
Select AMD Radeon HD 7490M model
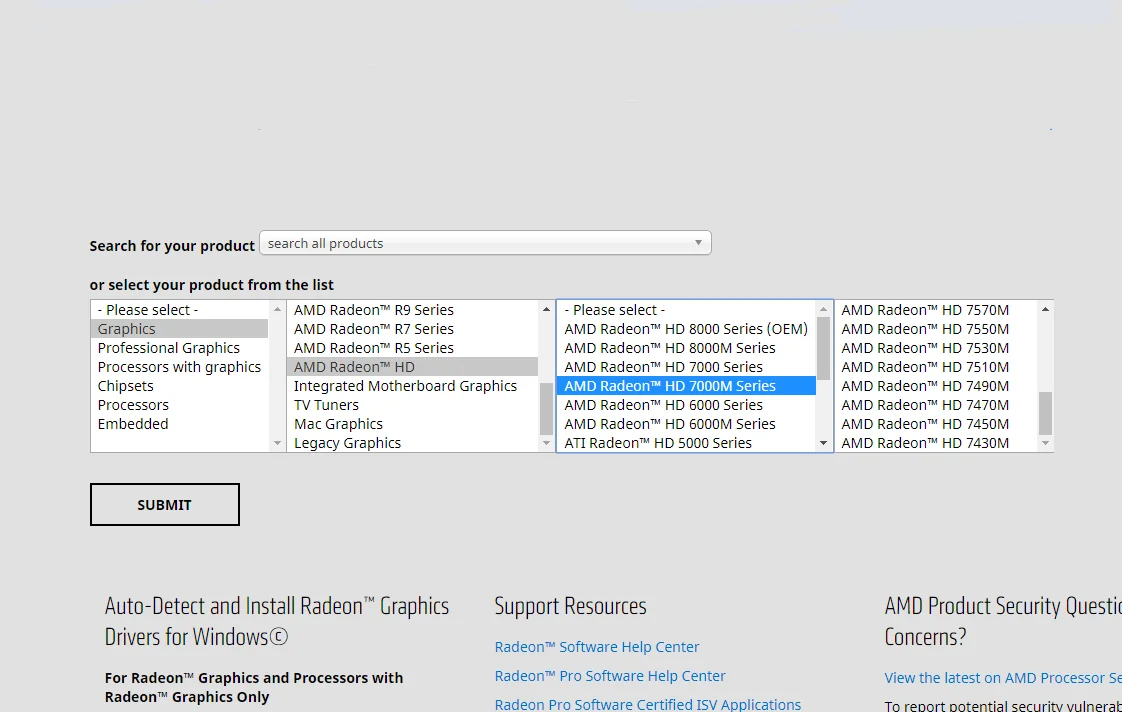pos(936,386)
